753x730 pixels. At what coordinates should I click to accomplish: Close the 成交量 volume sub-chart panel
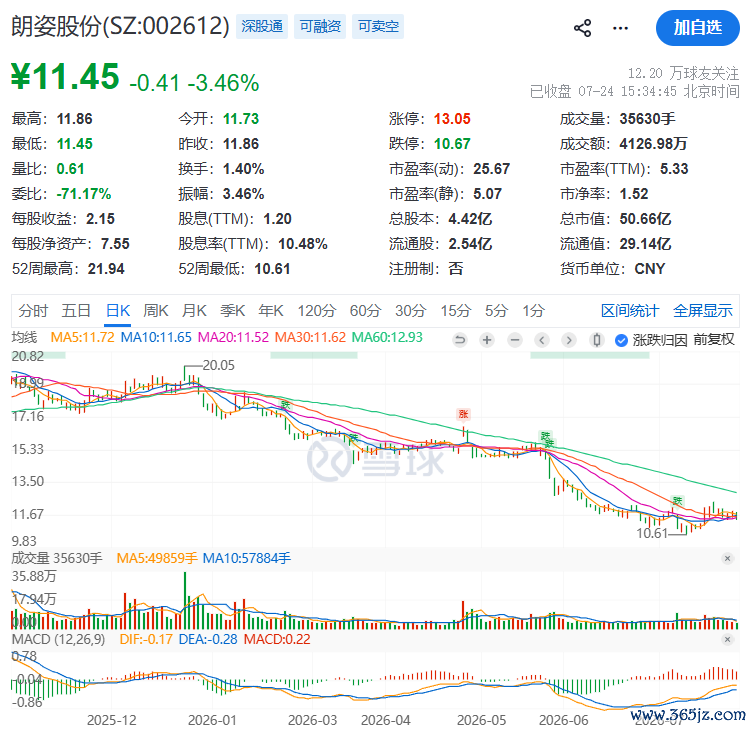(x=727, y=558)
